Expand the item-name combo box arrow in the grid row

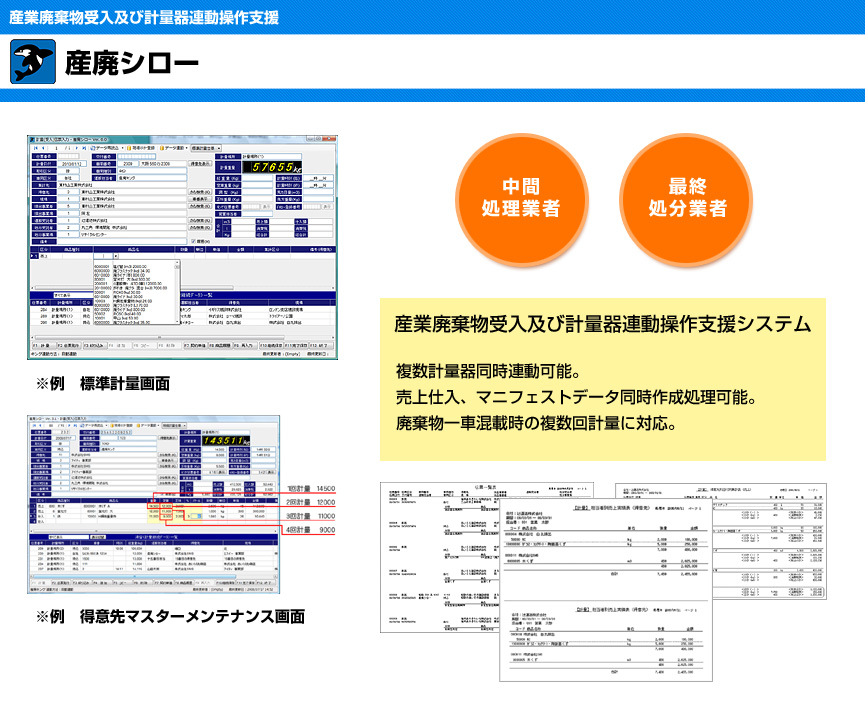click(116, 256)
